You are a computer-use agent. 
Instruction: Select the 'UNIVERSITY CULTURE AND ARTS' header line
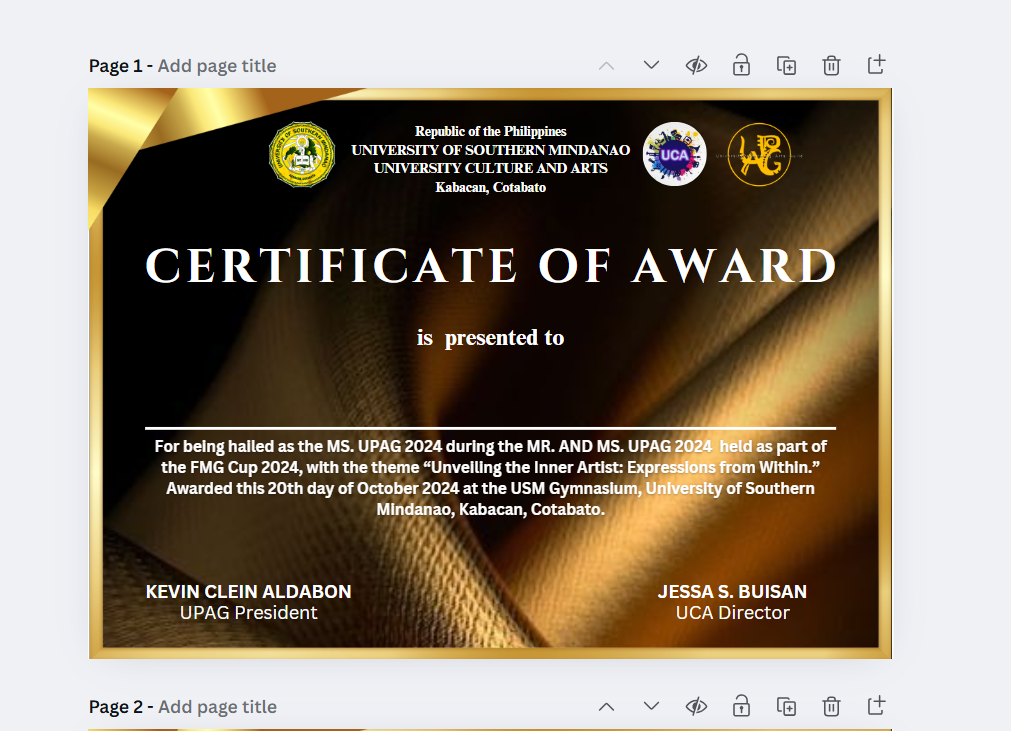(491, 169)
